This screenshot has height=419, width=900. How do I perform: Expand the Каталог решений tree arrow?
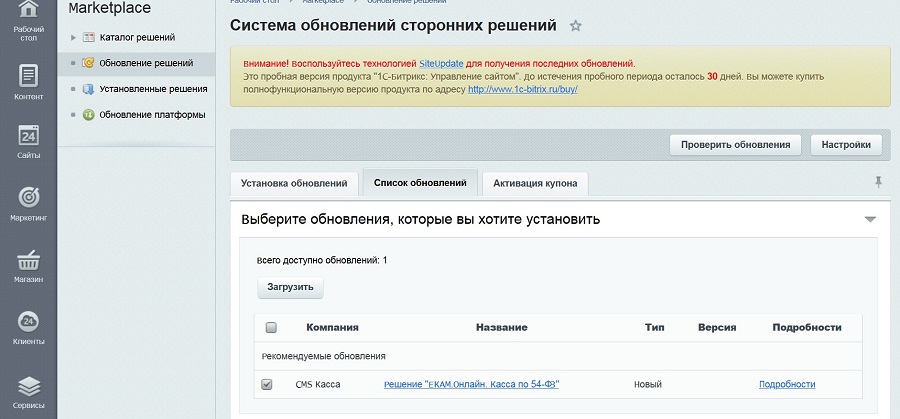tap(73, 37)
